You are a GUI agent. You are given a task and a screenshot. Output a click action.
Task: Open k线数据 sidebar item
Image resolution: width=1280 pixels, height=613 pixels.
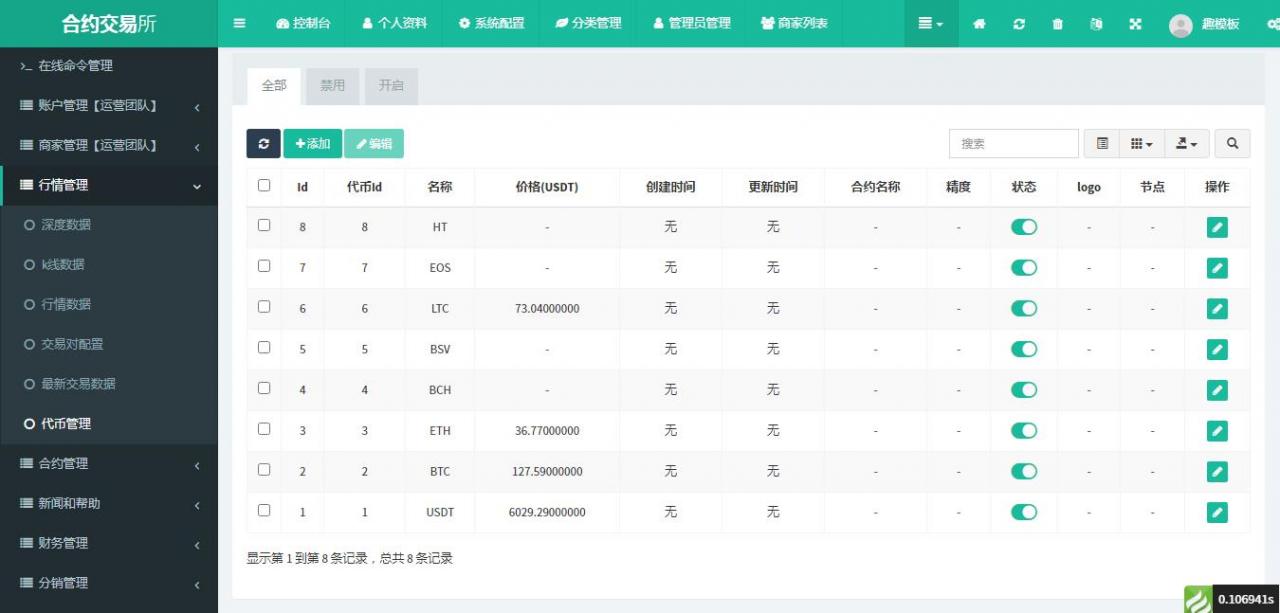109,265
